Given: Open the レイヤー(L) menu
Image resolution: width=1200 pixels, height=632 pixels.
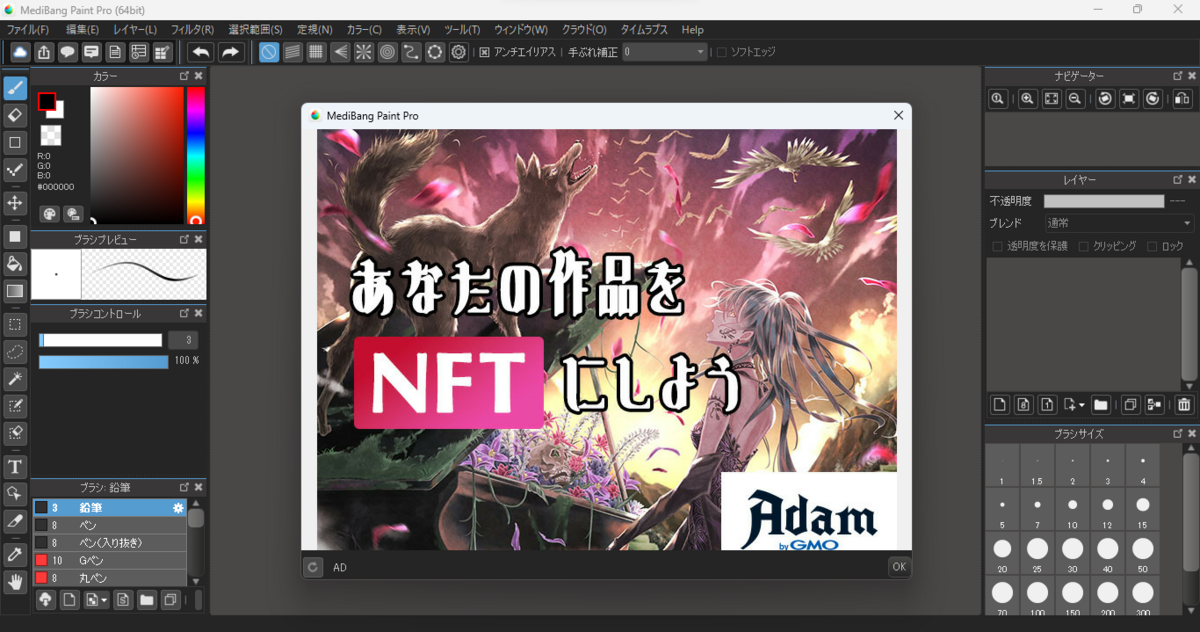Looking at the screenshot, I should point(135,30).
